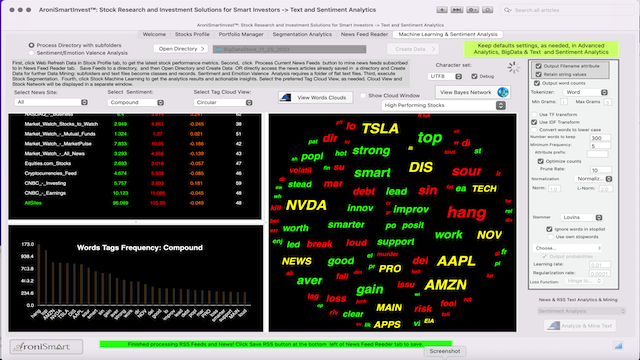Click the globe icon on View Bayes Network
This screenshot has width=640, height=360.
502,92
